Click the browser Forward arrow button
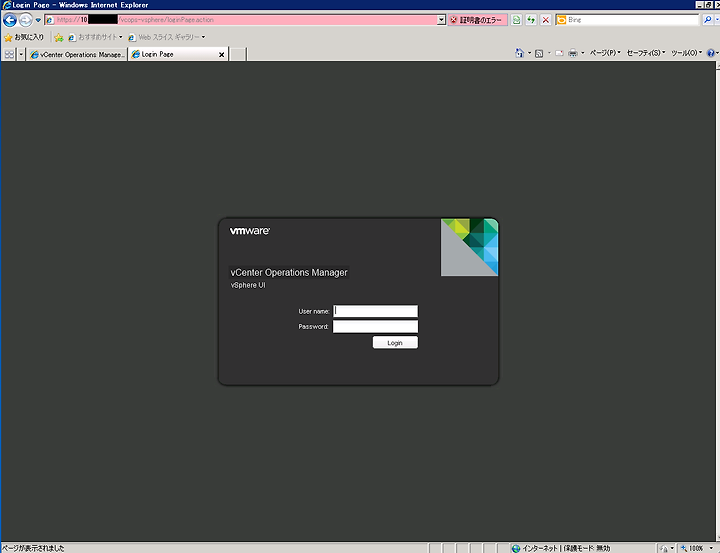 pos(26,20)
